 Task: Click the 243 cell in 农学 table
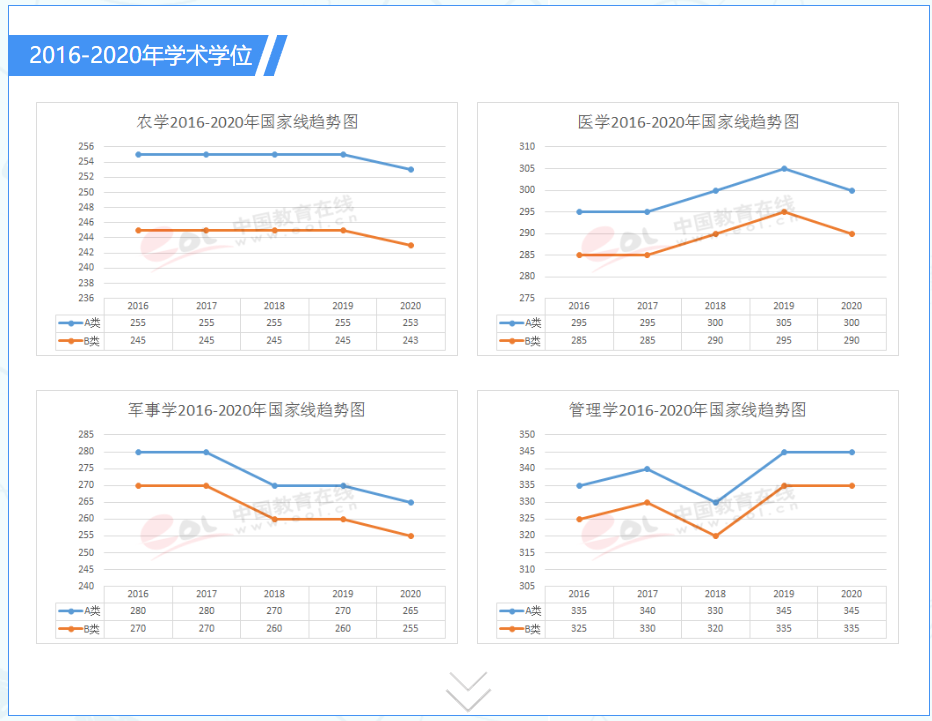click(x=411, y=341)
